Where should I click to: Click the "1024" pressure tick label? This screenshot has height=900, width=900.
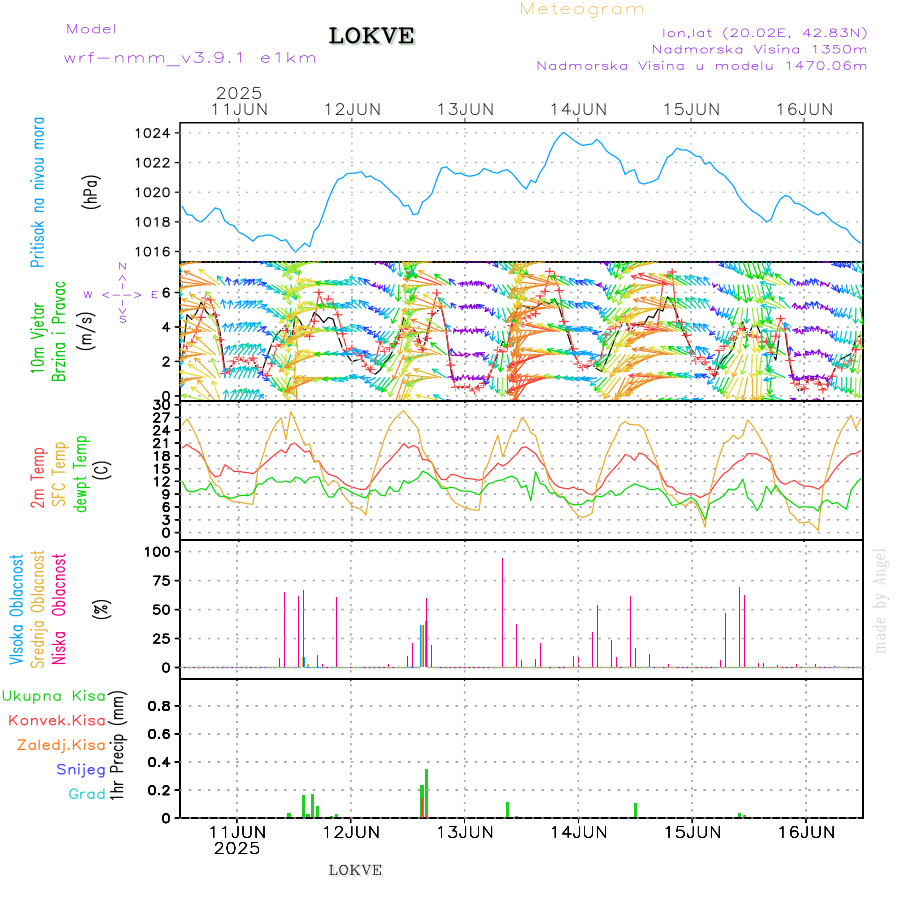click(153, 134)
